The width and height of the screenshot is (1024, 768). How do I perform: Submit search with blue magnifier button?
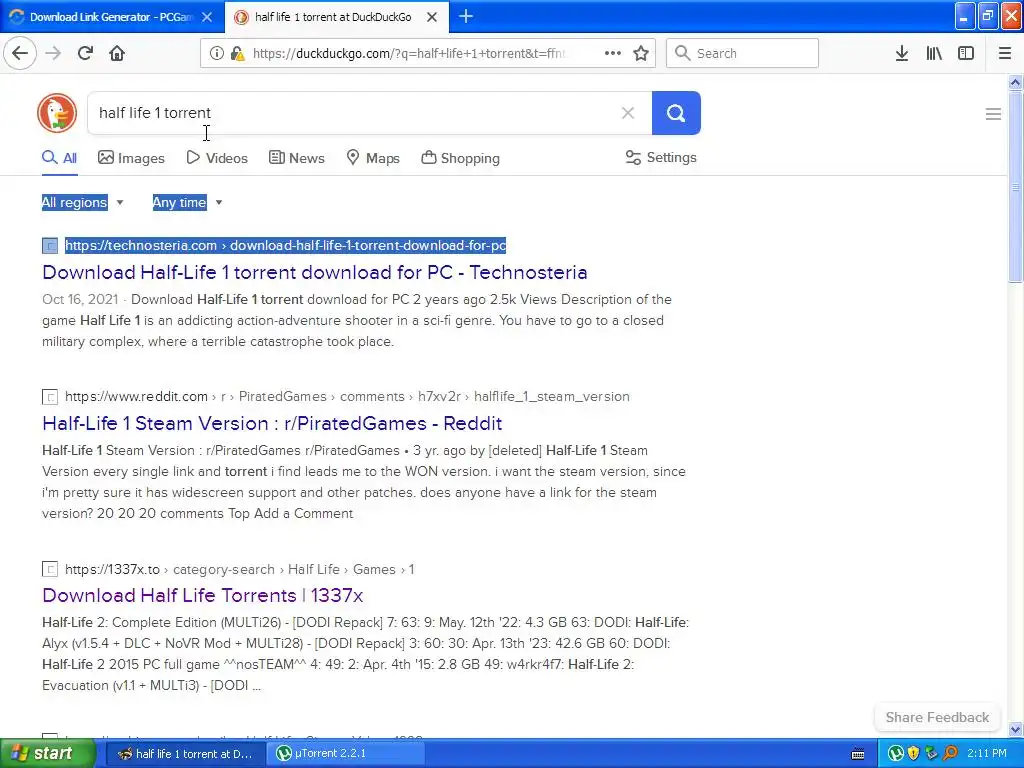tap(676, 113)
